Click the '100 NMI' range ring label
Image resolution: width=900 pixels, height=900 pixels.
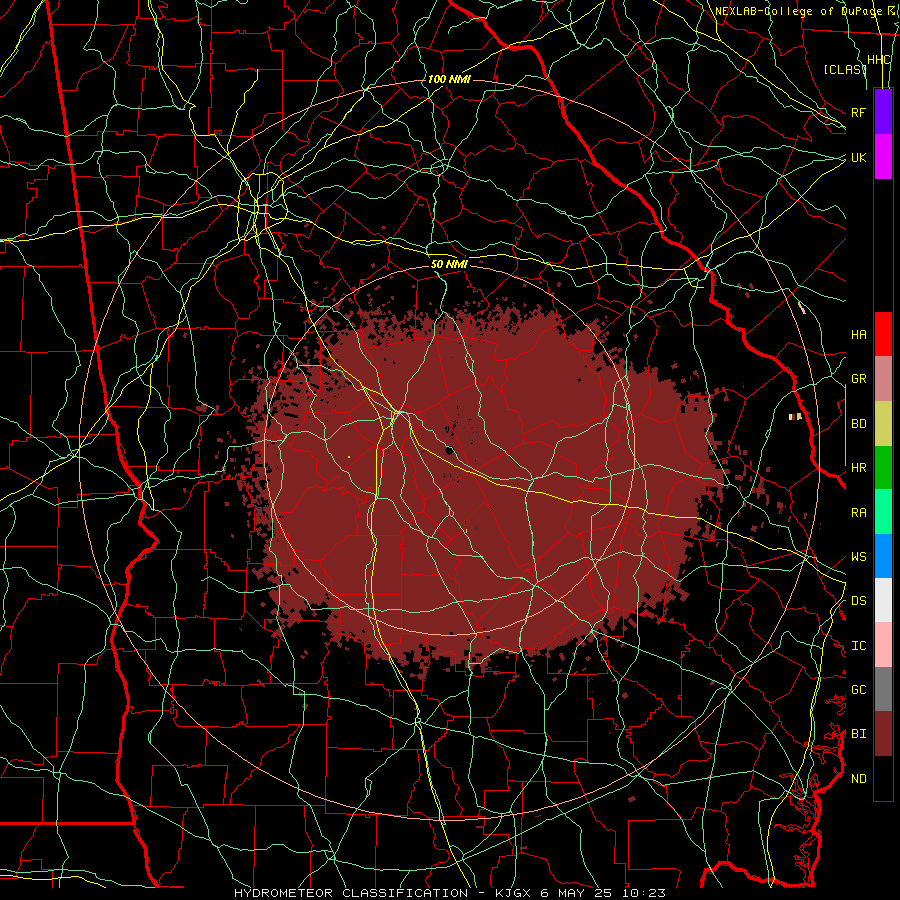click(x=449, y=79)
